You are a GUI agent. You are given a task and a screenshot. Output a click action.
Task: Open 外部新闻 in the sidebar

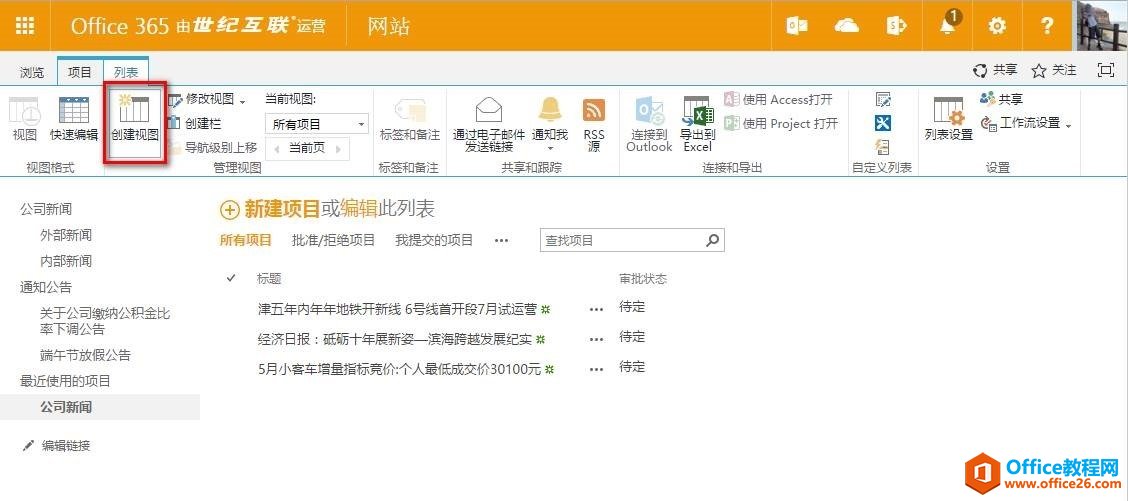(x=66, y=235)
